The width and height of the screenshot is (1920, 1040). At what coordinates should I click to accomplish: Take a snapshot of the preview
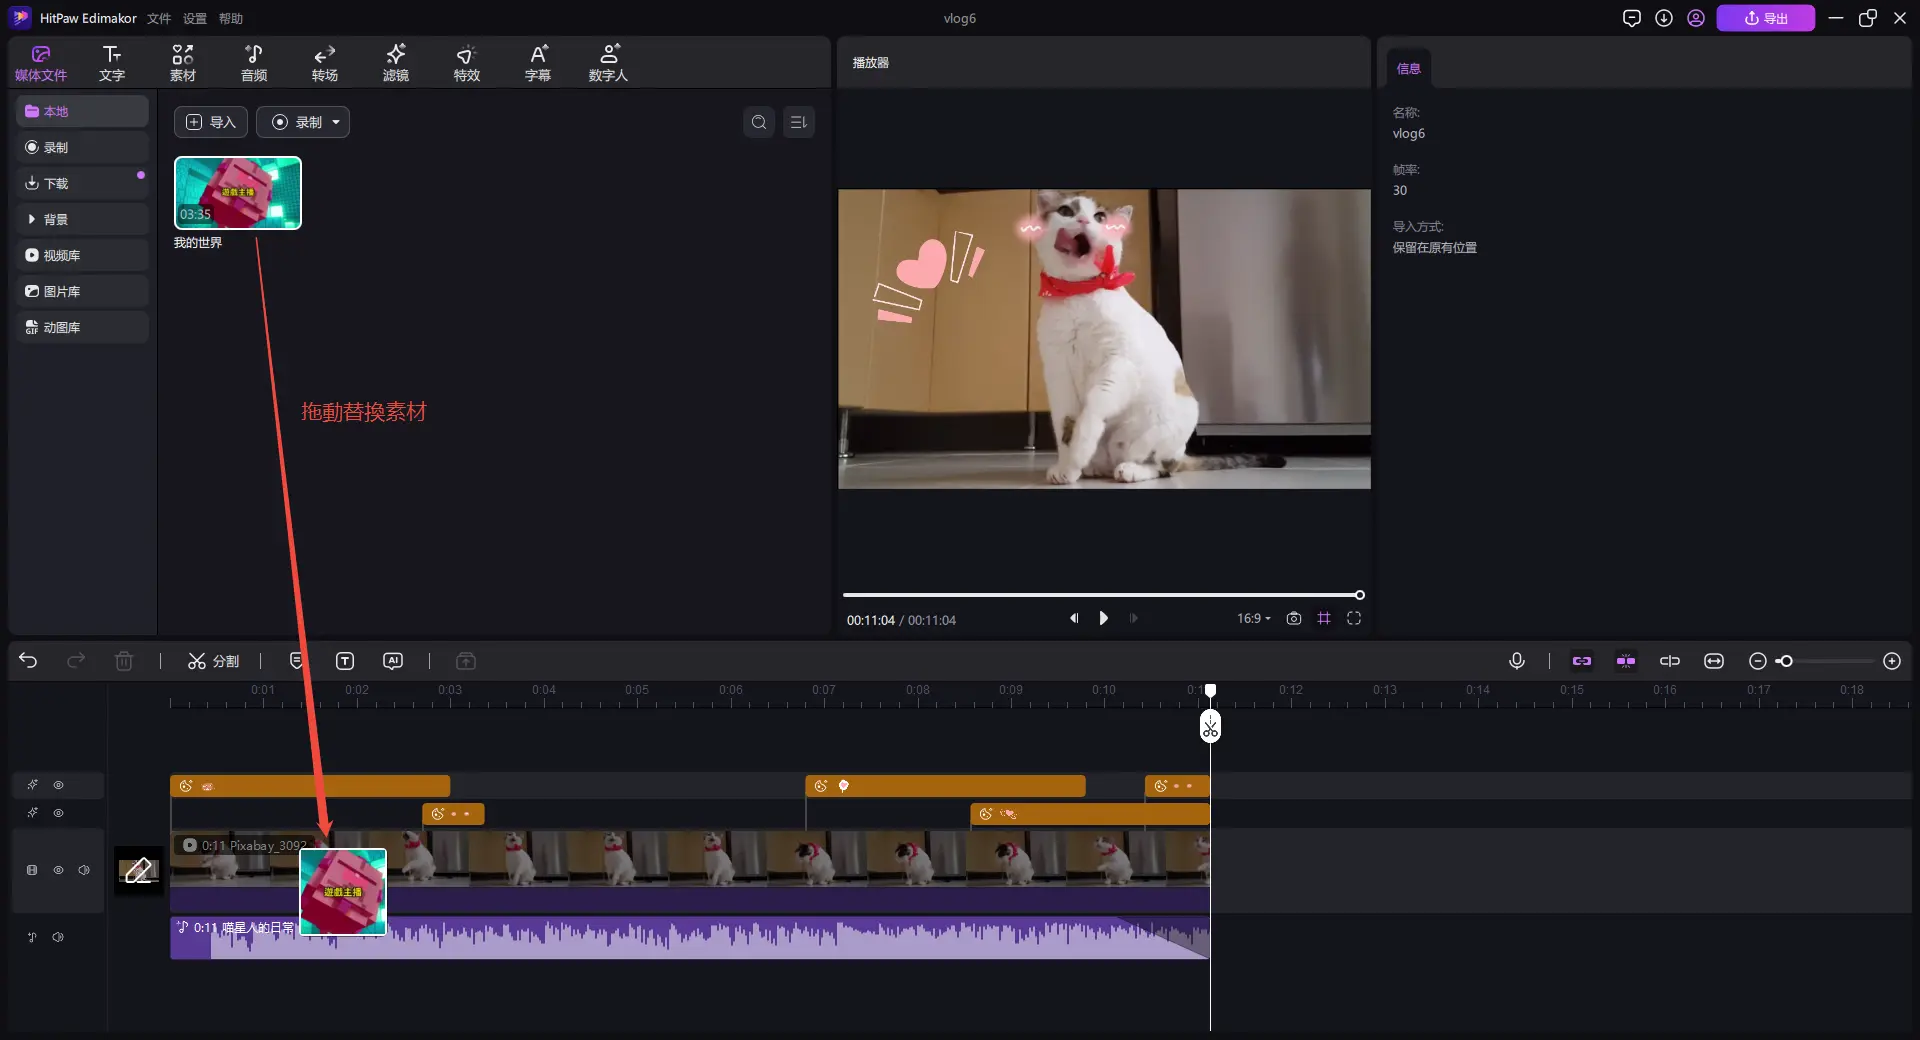click(x=1294, y=618)
